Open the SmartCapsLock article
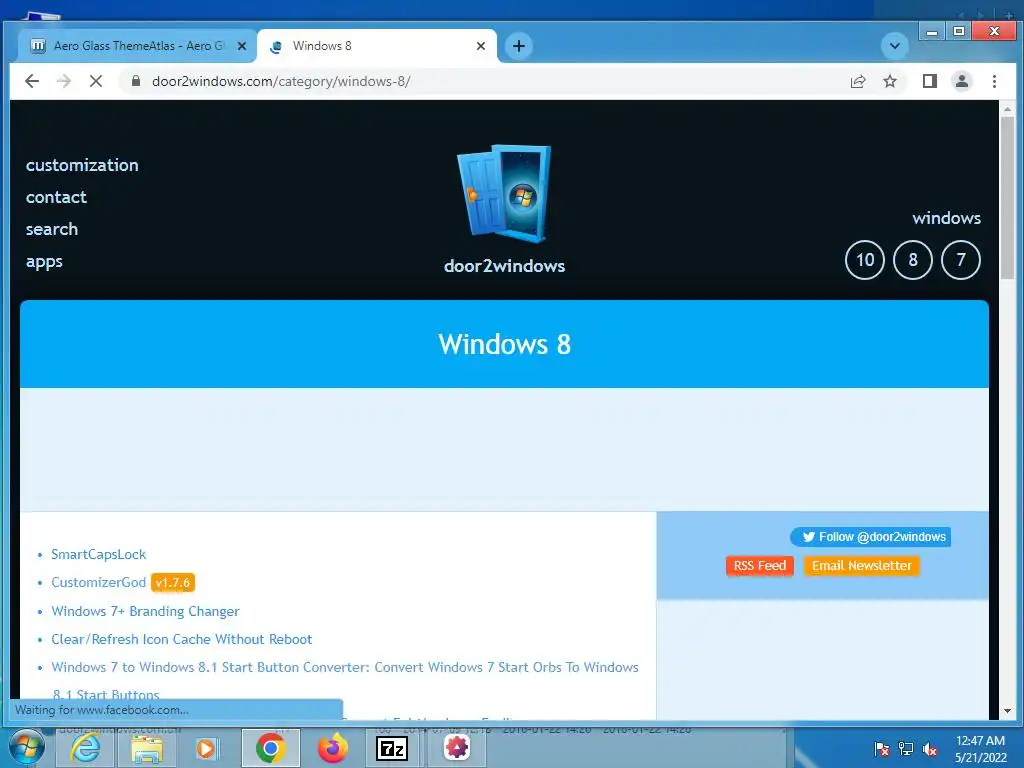Screen dimensions: 1024x768 [x=99, y=554]
